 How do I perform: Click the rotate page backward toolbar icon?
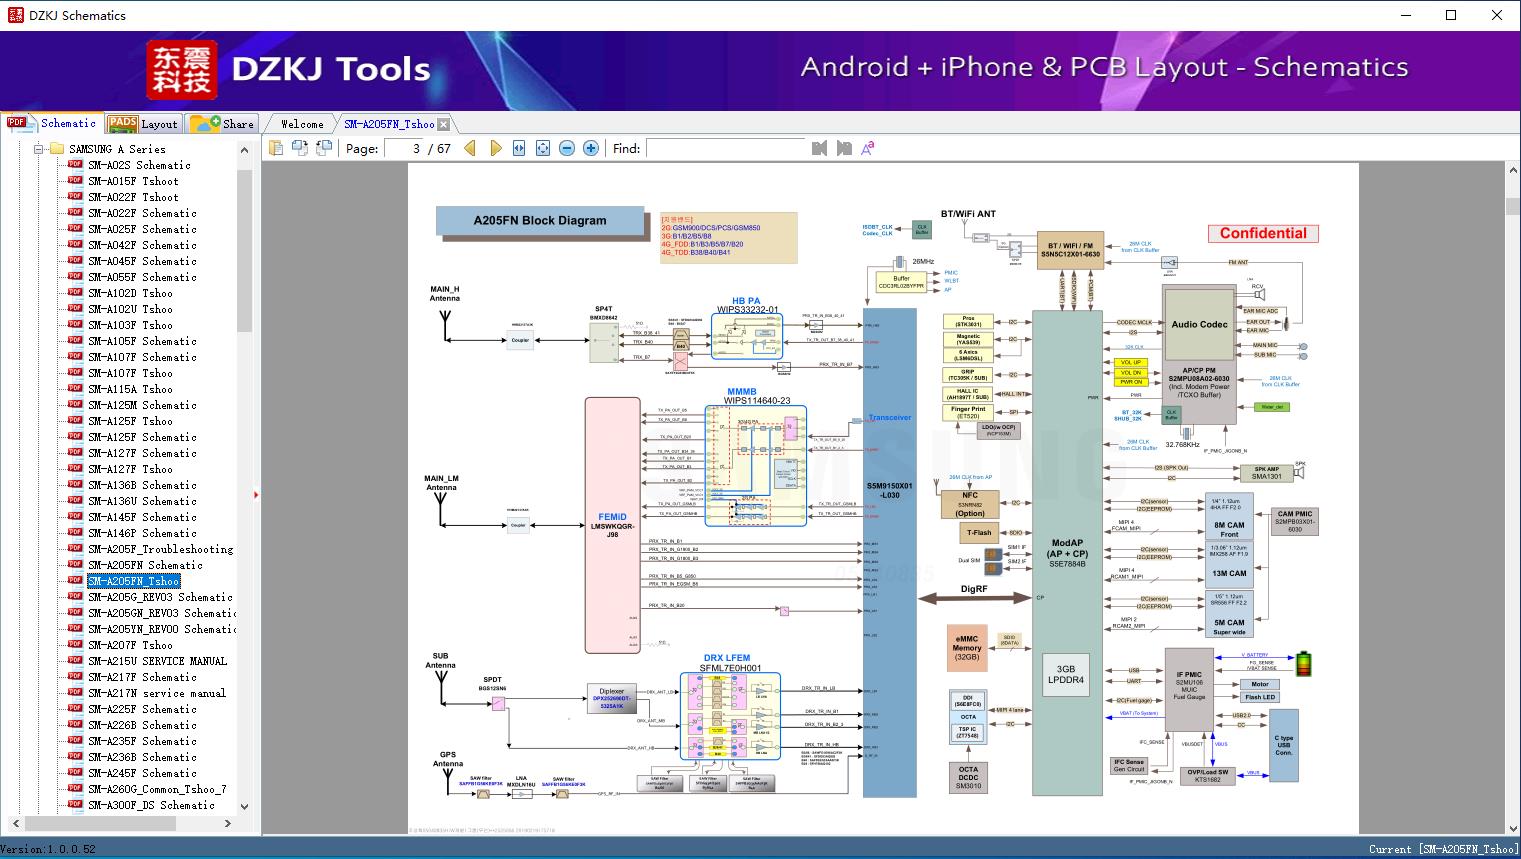click(x=323, y=148)
